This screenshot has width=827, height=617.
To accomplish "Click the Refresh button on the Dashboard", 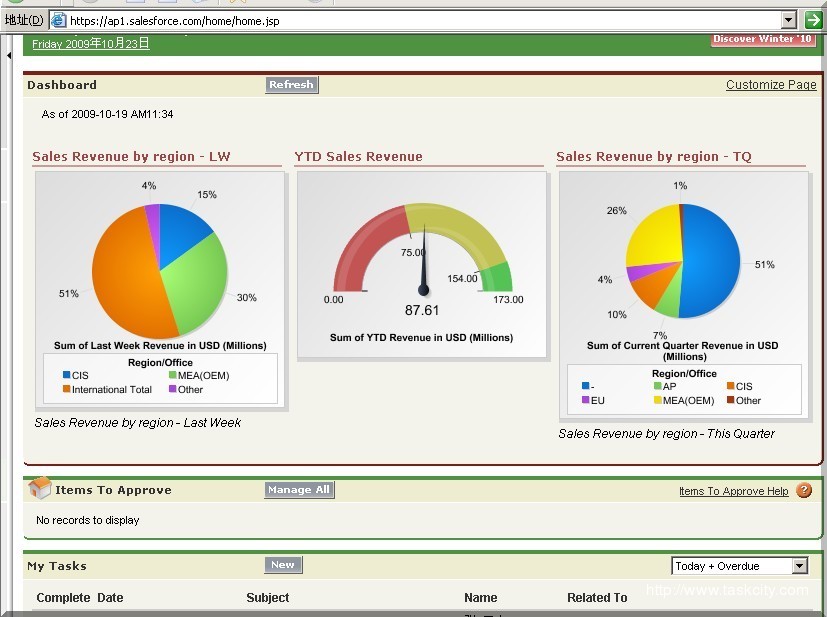I will coord(291,85).
